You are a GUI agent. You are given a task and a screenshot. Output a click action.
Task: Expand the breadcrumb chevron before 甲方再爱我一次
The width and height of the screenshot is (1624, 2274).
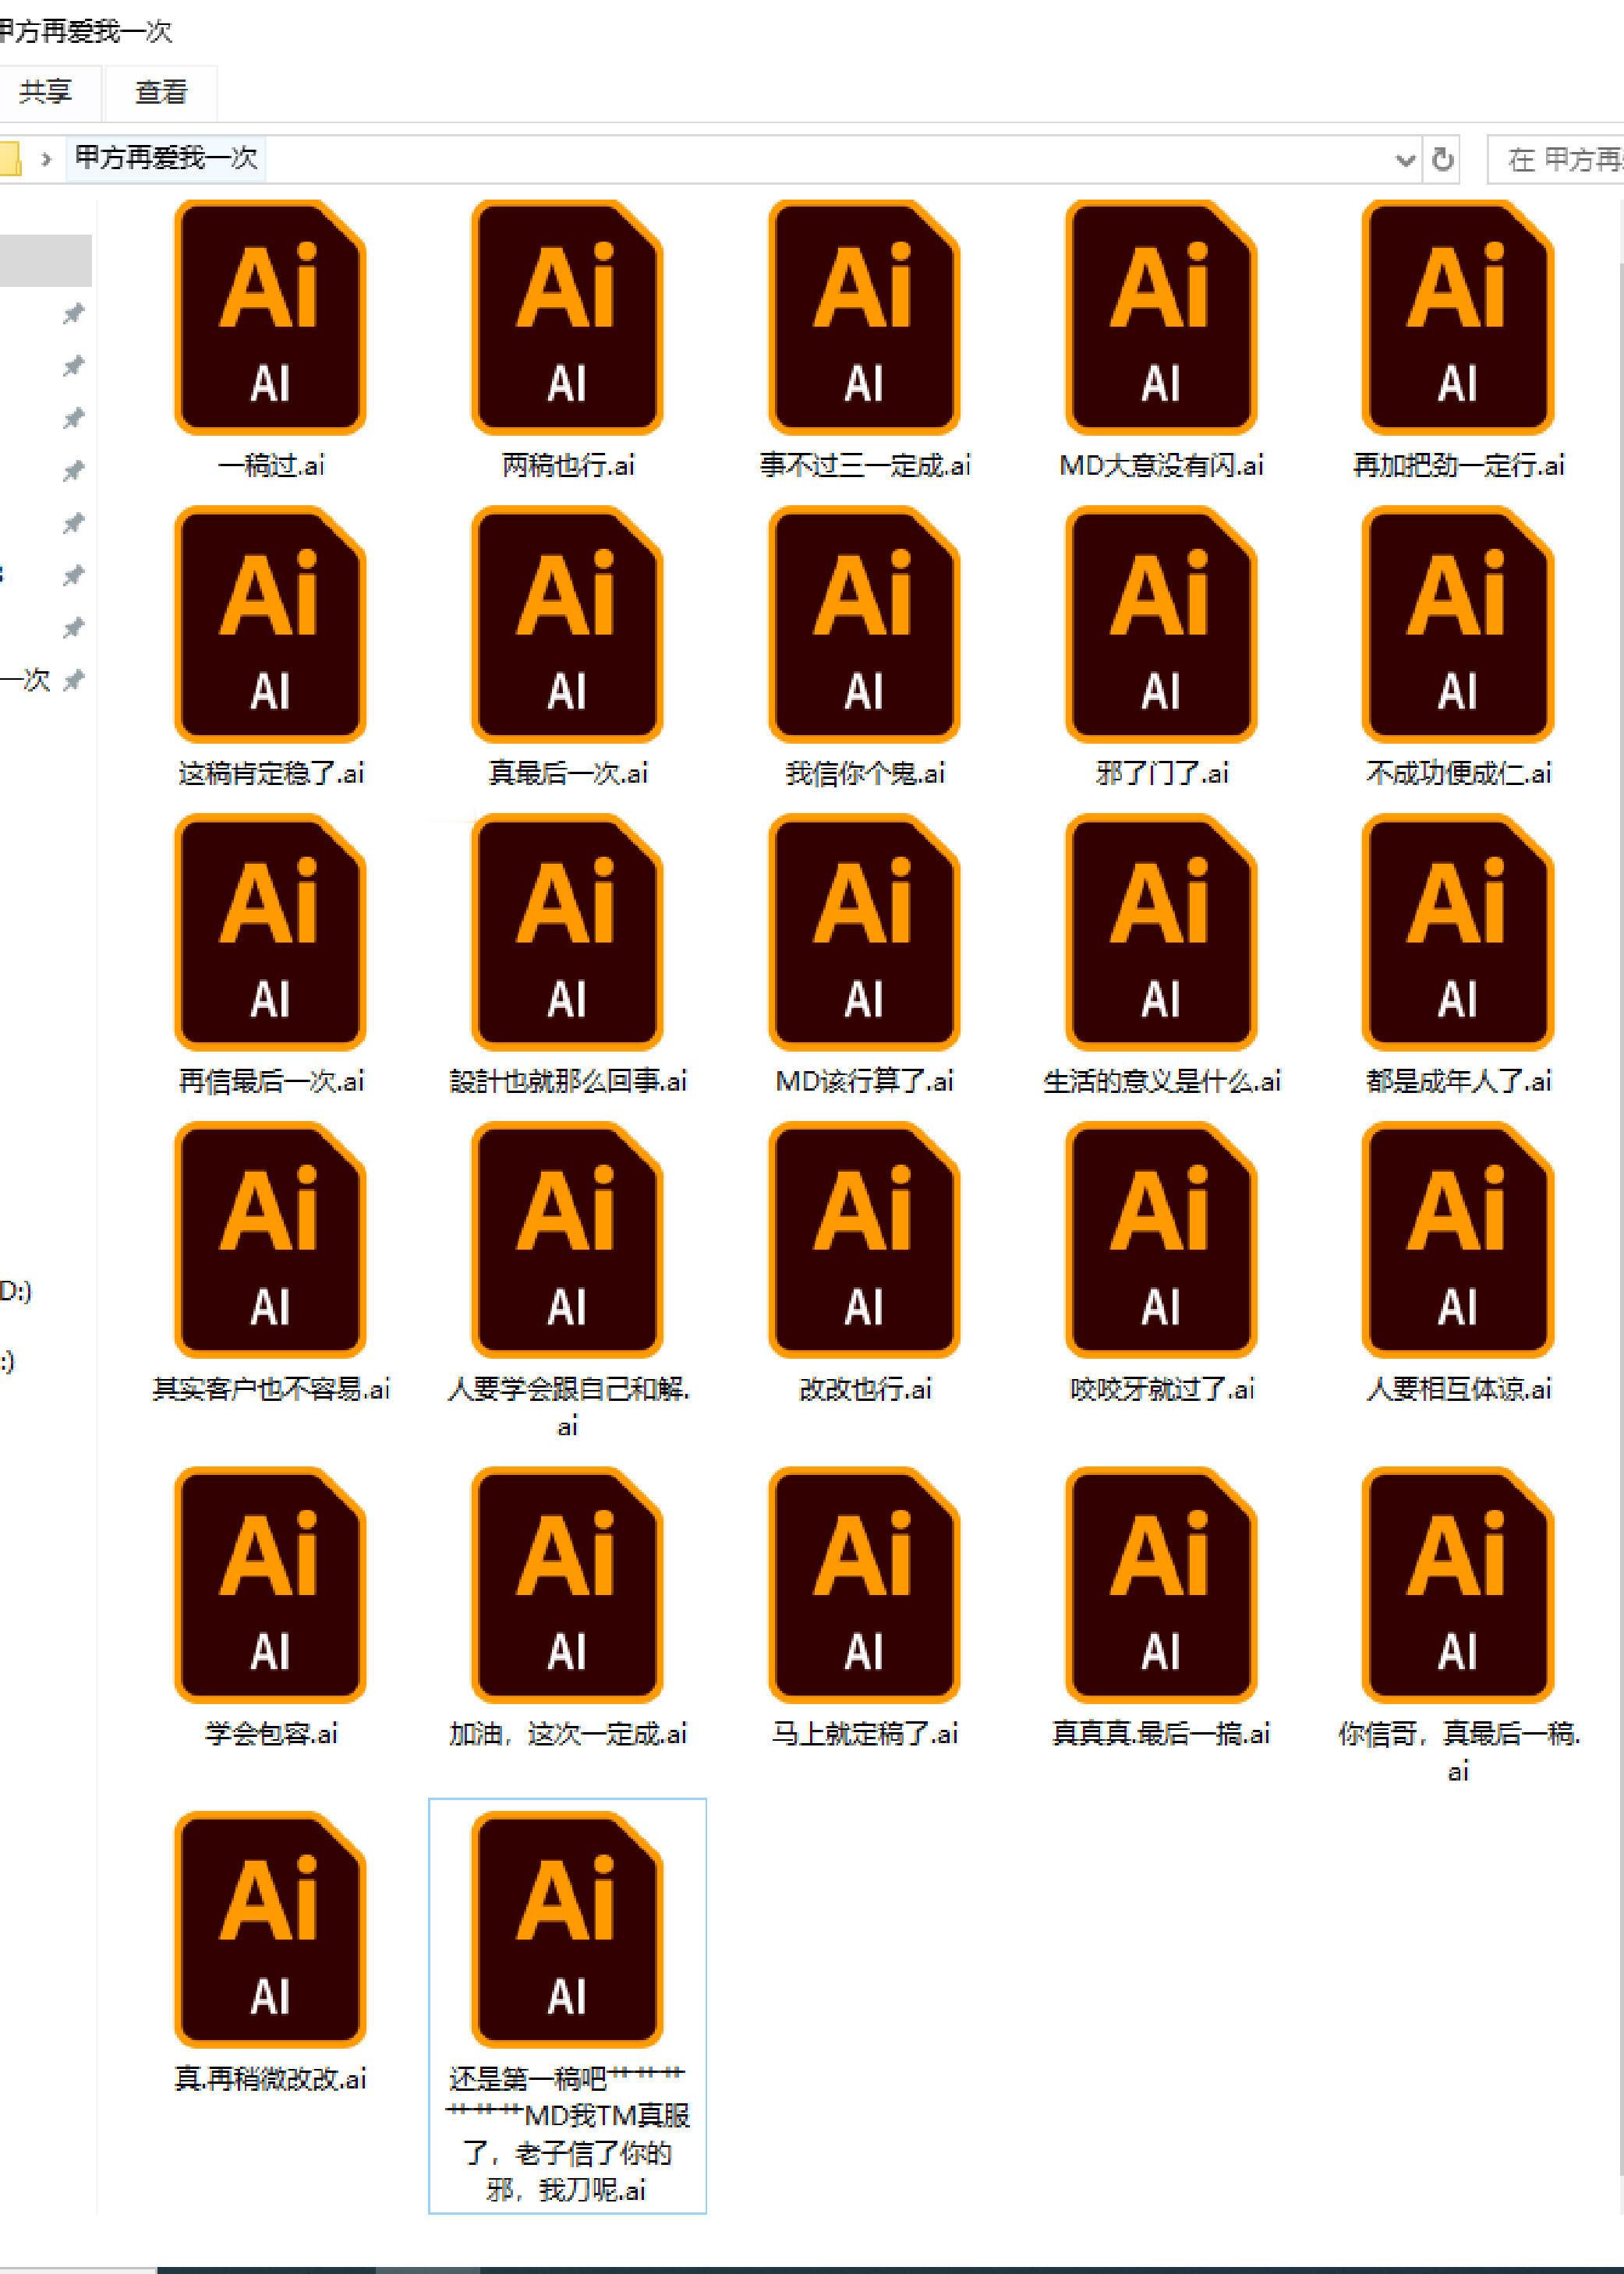pos(46,159)
